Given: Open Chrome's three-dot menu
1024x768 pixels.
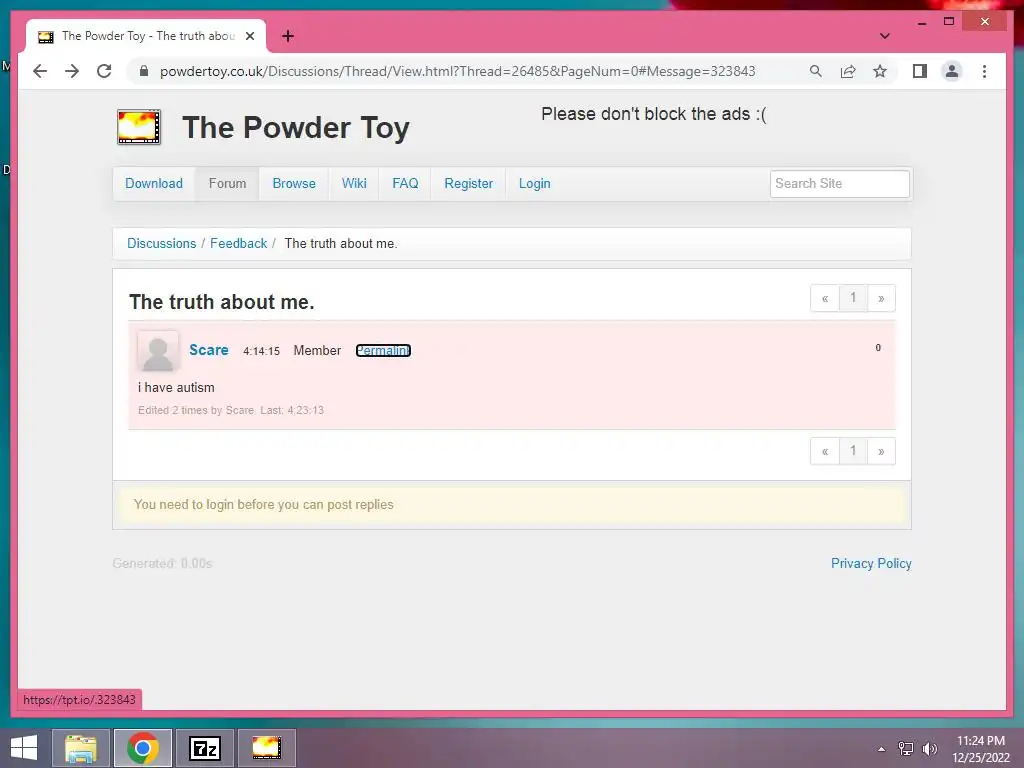Looking at the screenshot, I should pyautogui.click(x=984, y=71).
